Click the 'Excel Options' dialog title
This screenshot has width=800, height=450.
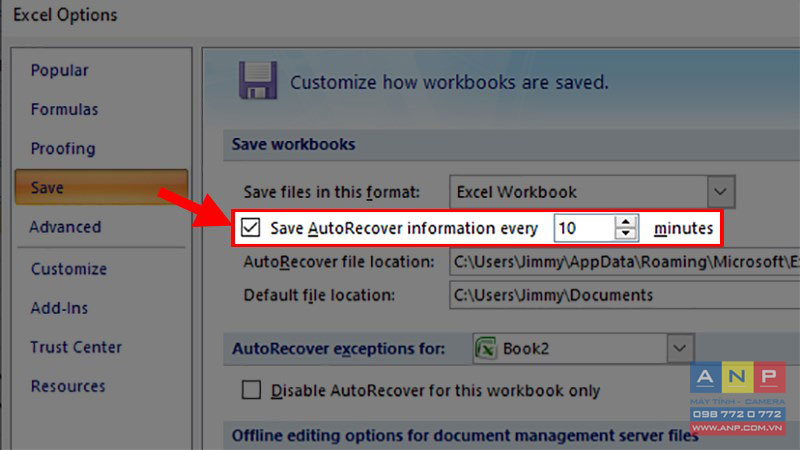coord(65,15)
